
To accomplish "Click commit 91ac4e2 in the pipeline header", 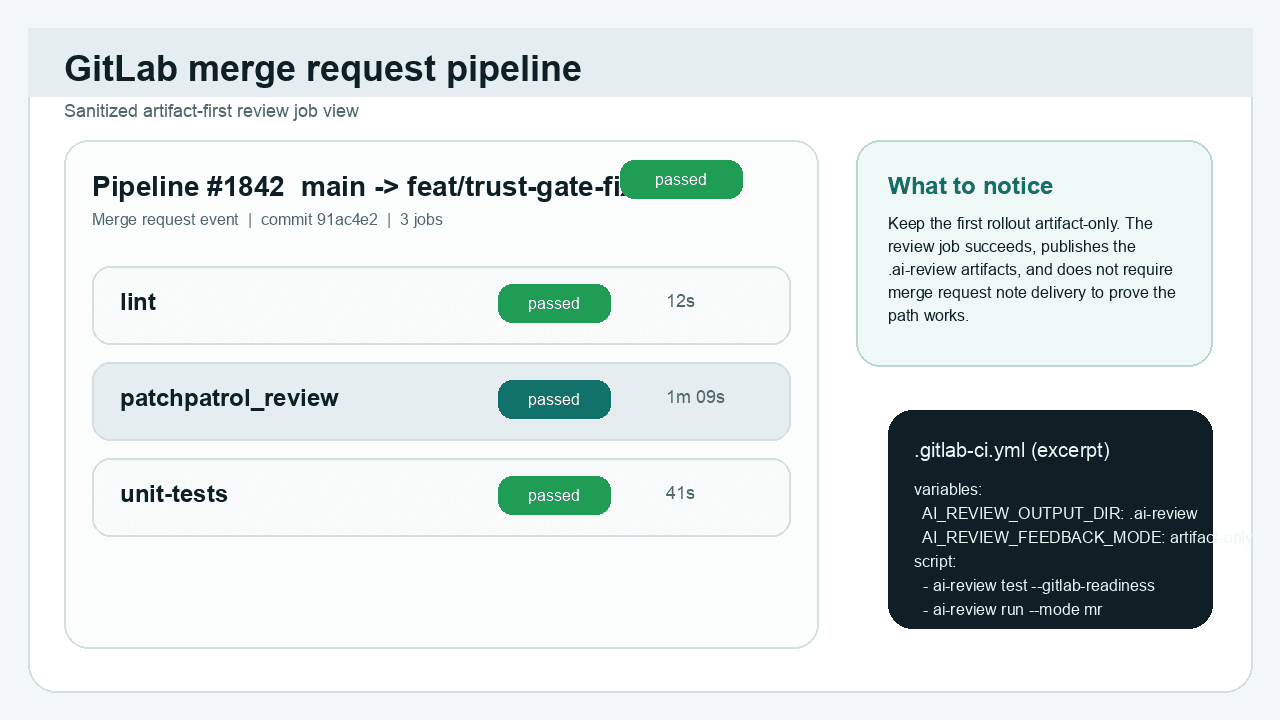I will point(319,219).
